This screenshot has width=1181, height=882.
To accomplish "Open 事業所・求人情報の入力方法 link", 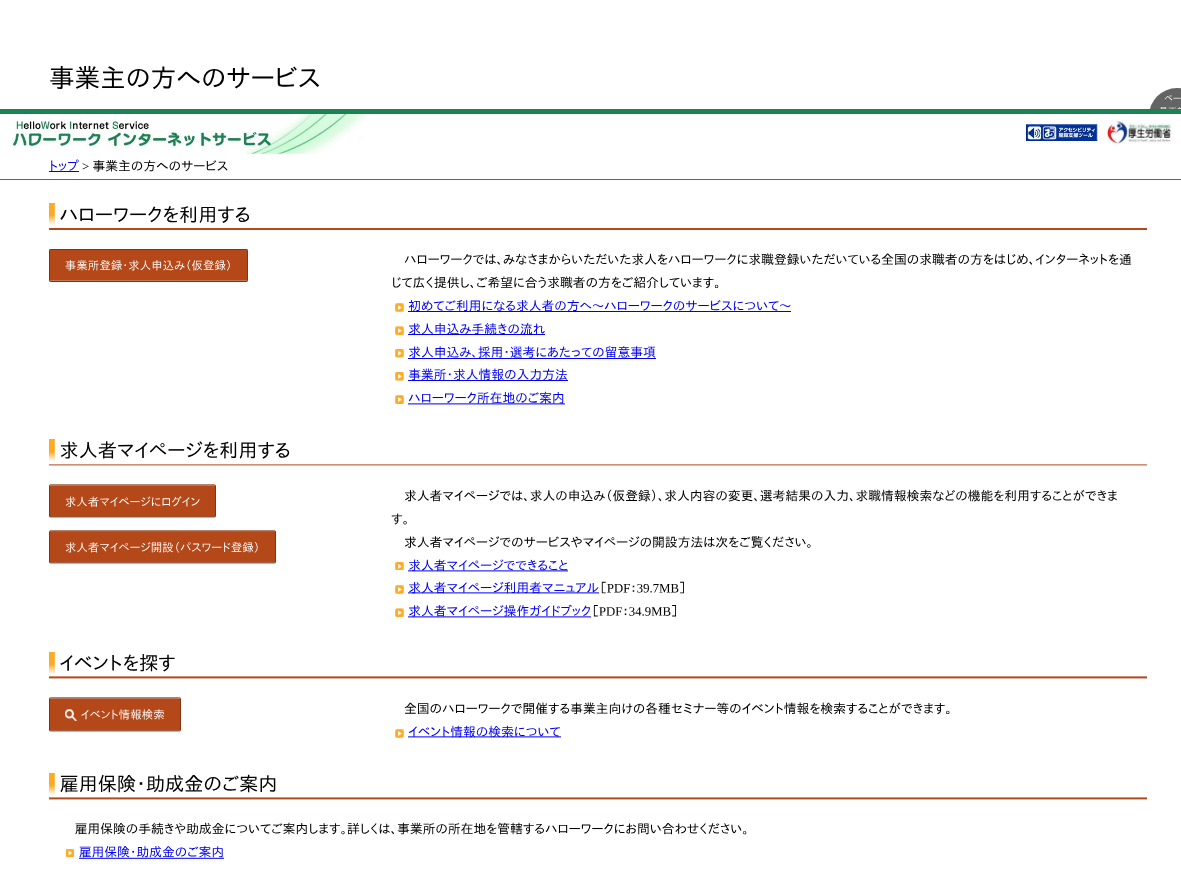I will (488, 374).
